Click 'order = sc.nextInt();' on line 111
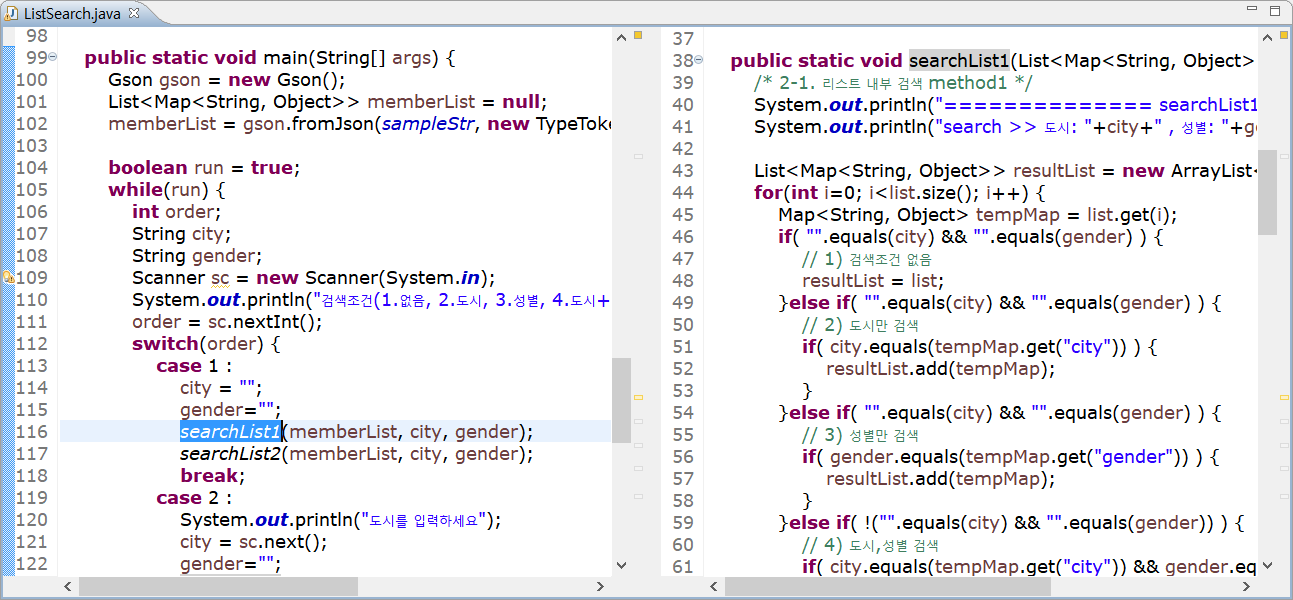Viewport: 1293px width, 600px height. pos(227,321)
